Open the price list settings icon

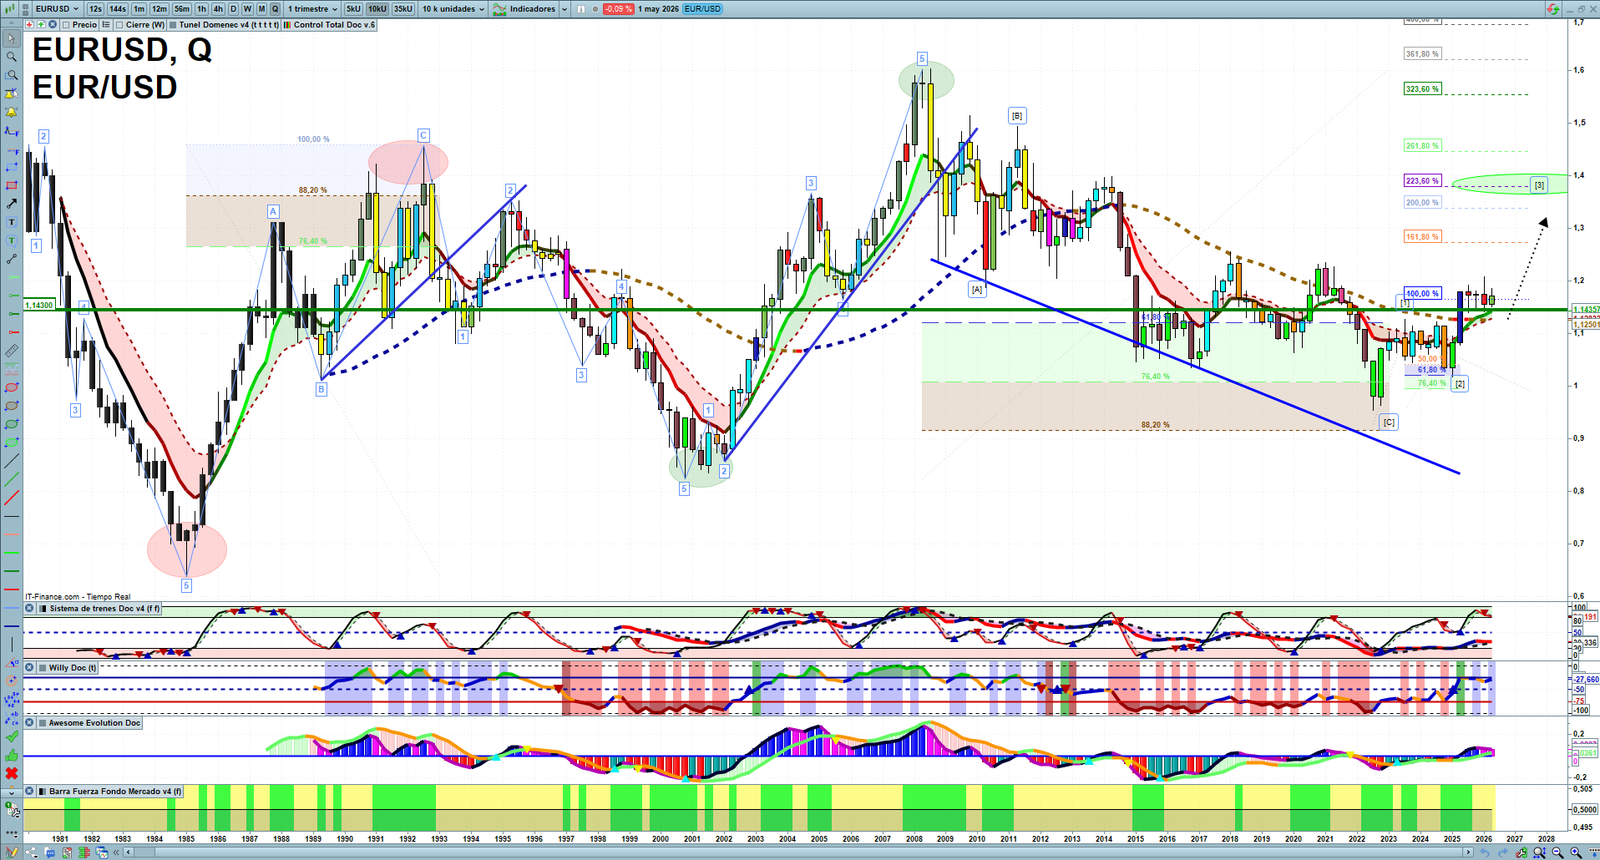coord(106,24)
